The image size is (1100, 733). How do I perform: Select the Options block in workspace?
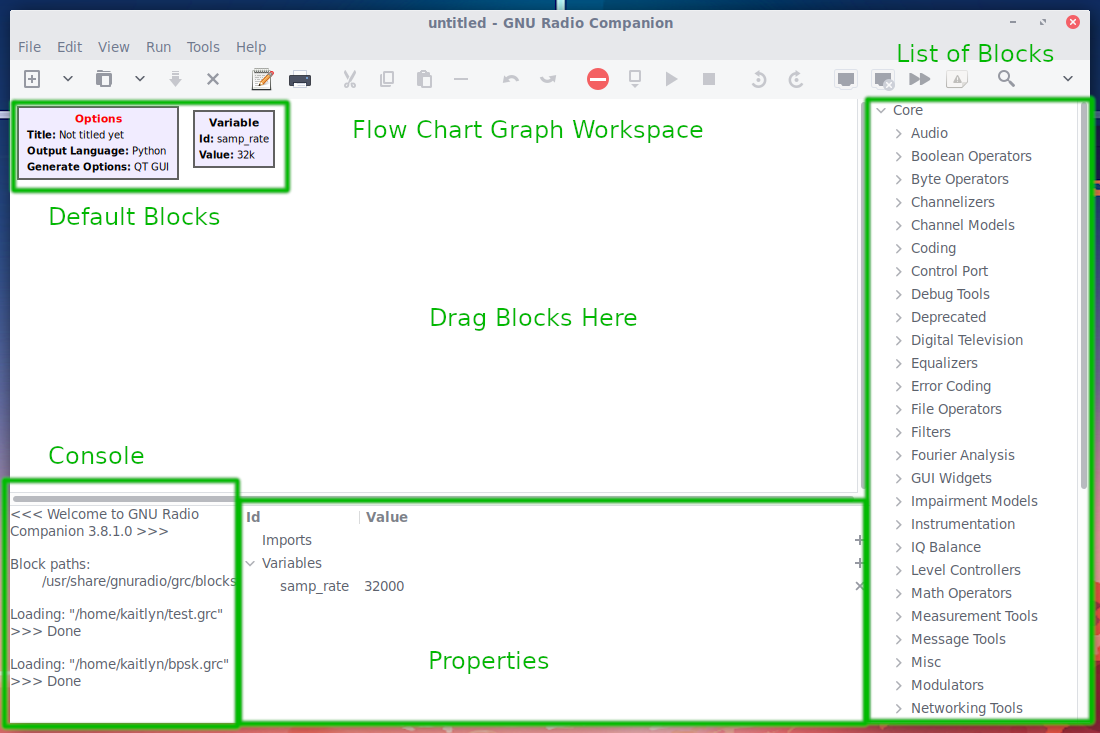(98, 143)
